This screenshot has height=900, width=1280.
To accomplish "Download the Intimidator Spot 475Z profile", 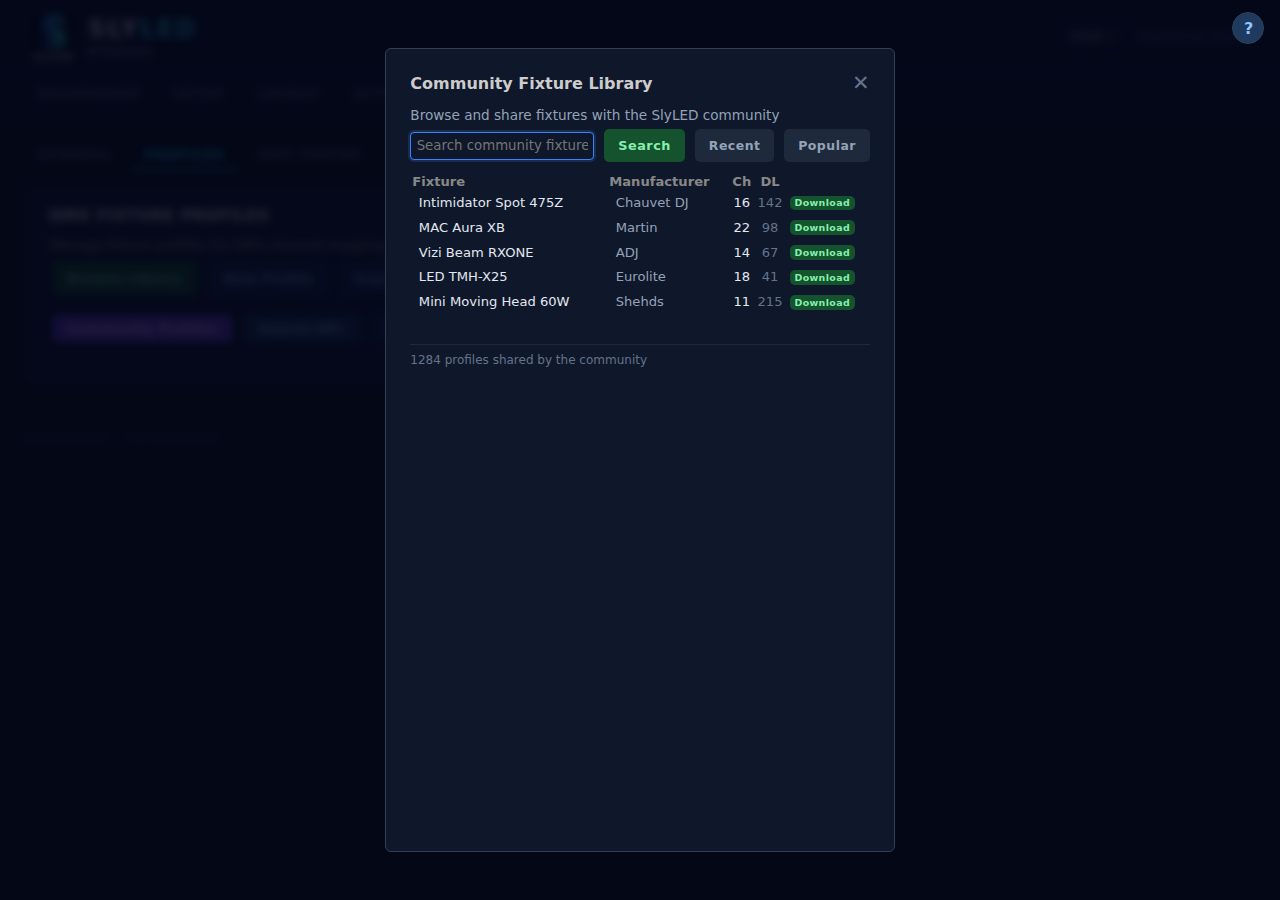I will (x=822, y=203).
